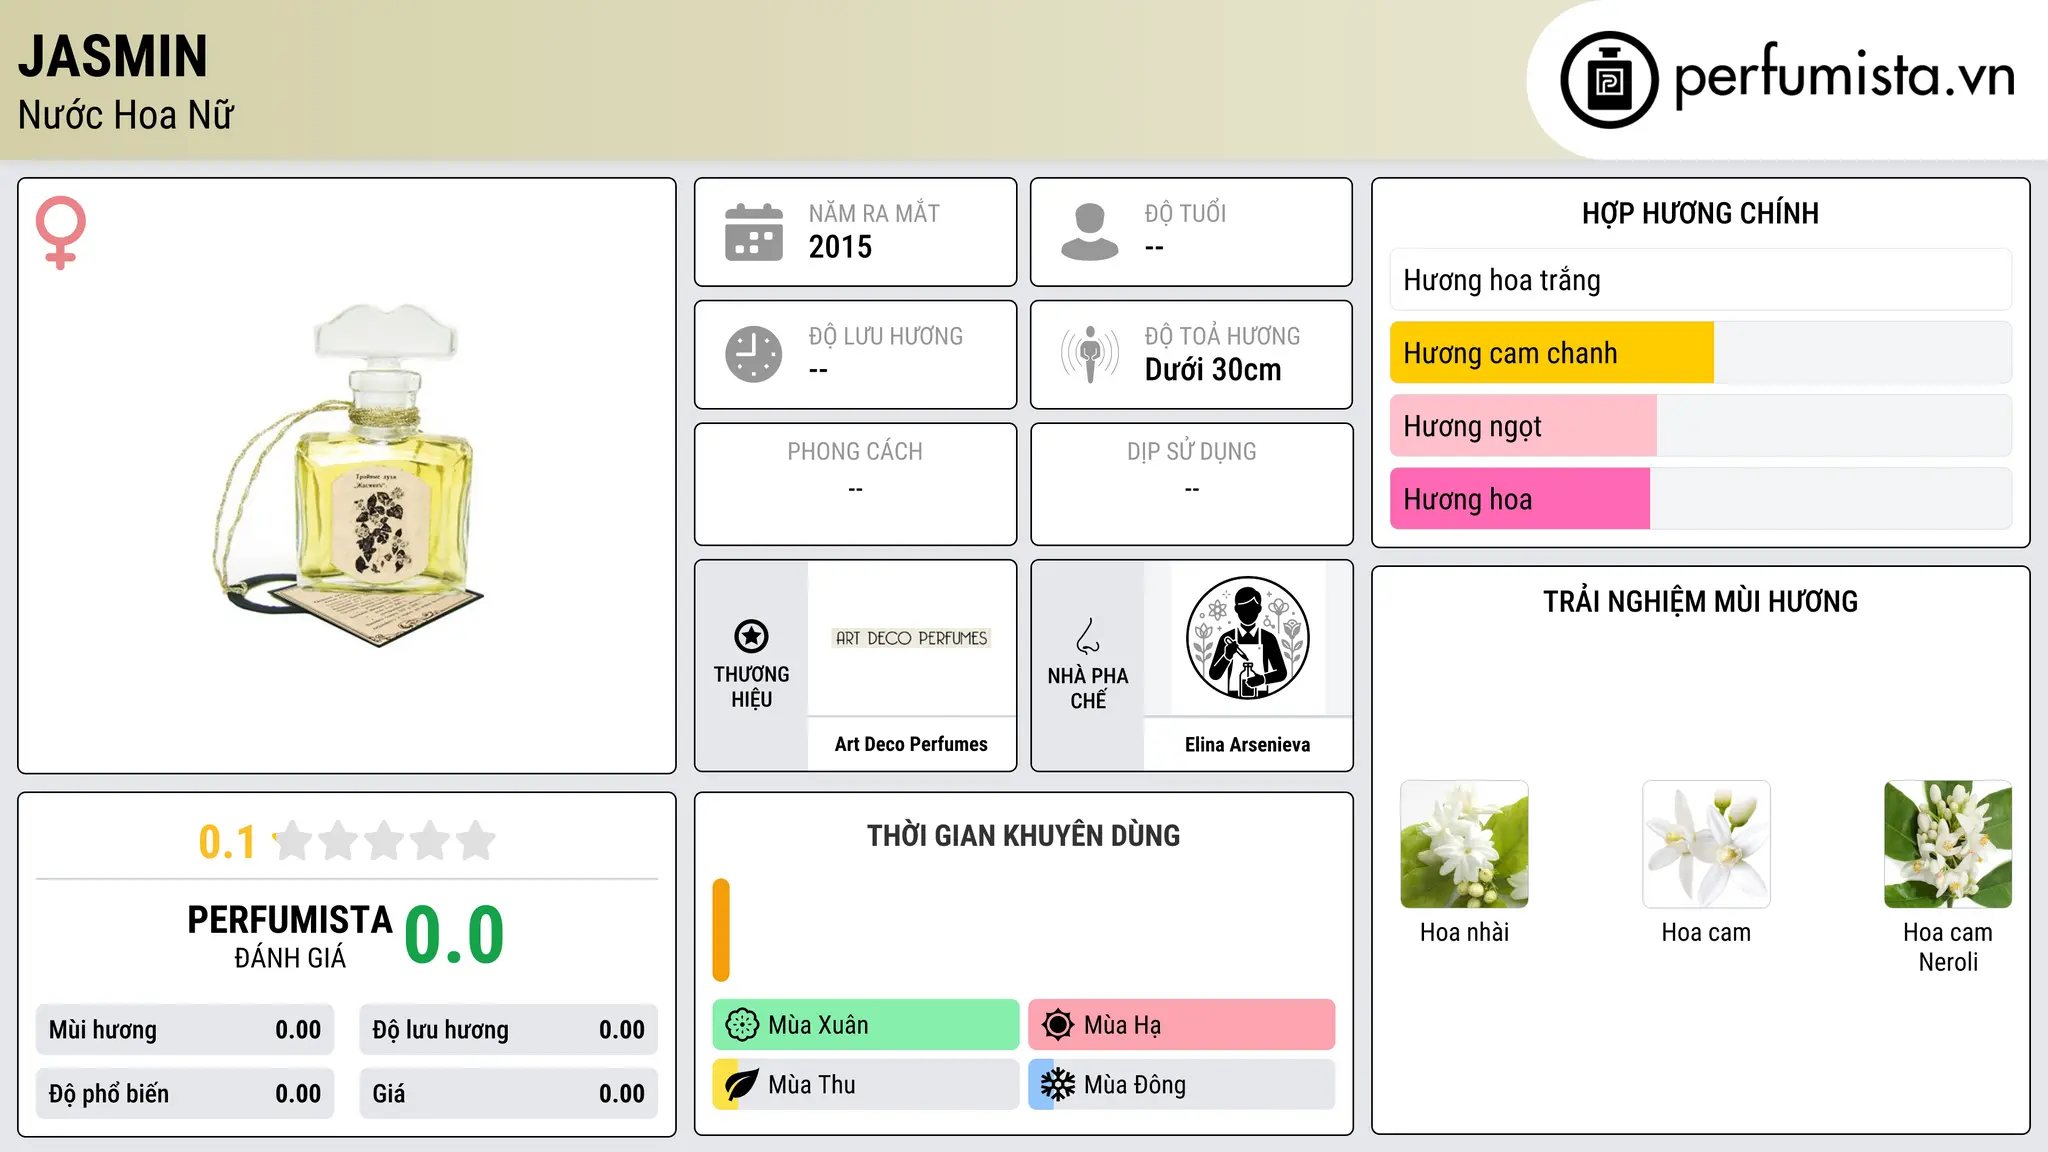The height and width of the screenshot is (1152, 2048).
Task: Click the Mùi hương score row
Action: (x=185, y=1030)
